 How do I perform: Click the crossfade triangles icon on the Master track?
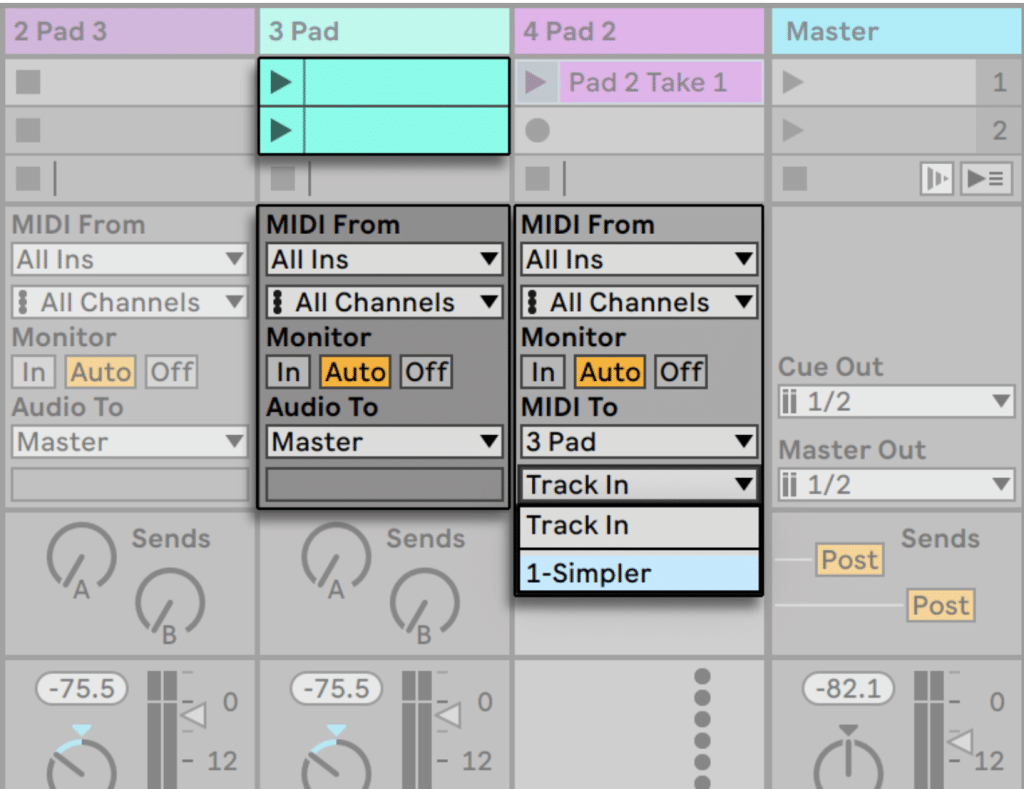[x=938, y=176]
